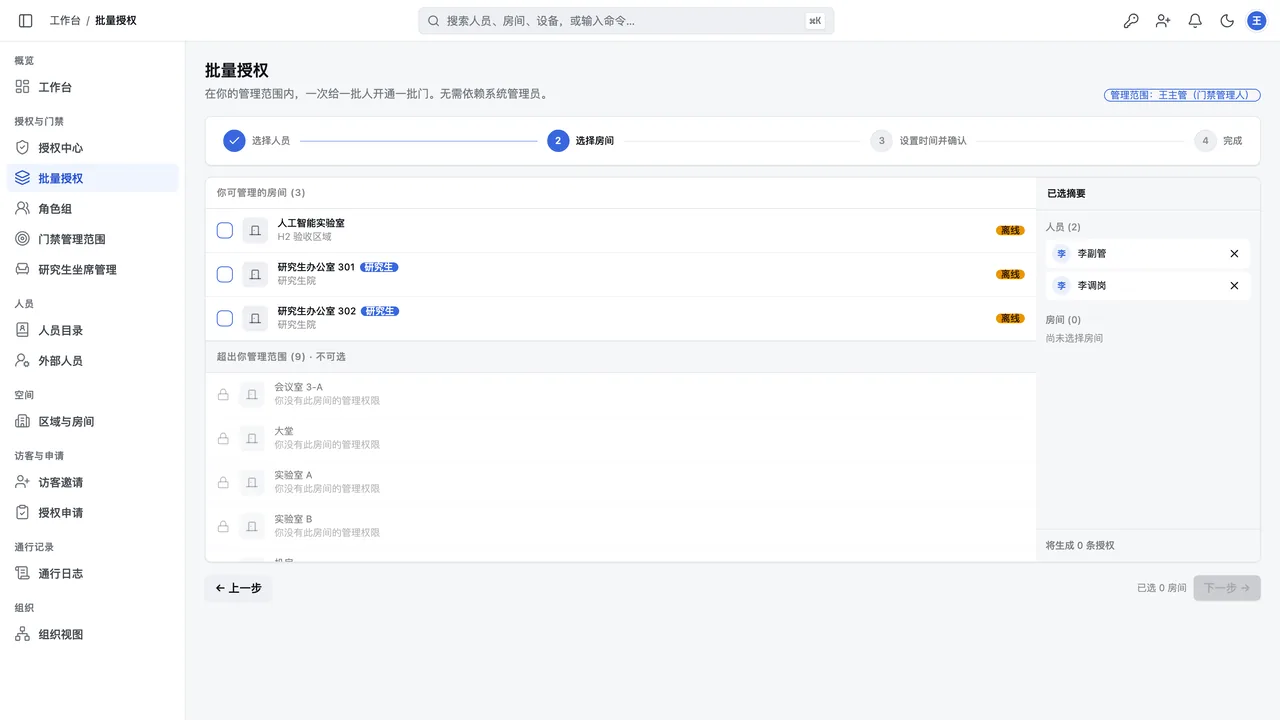
Task: Click the lock icon beside 实验室 A
Action: (224, 482)
